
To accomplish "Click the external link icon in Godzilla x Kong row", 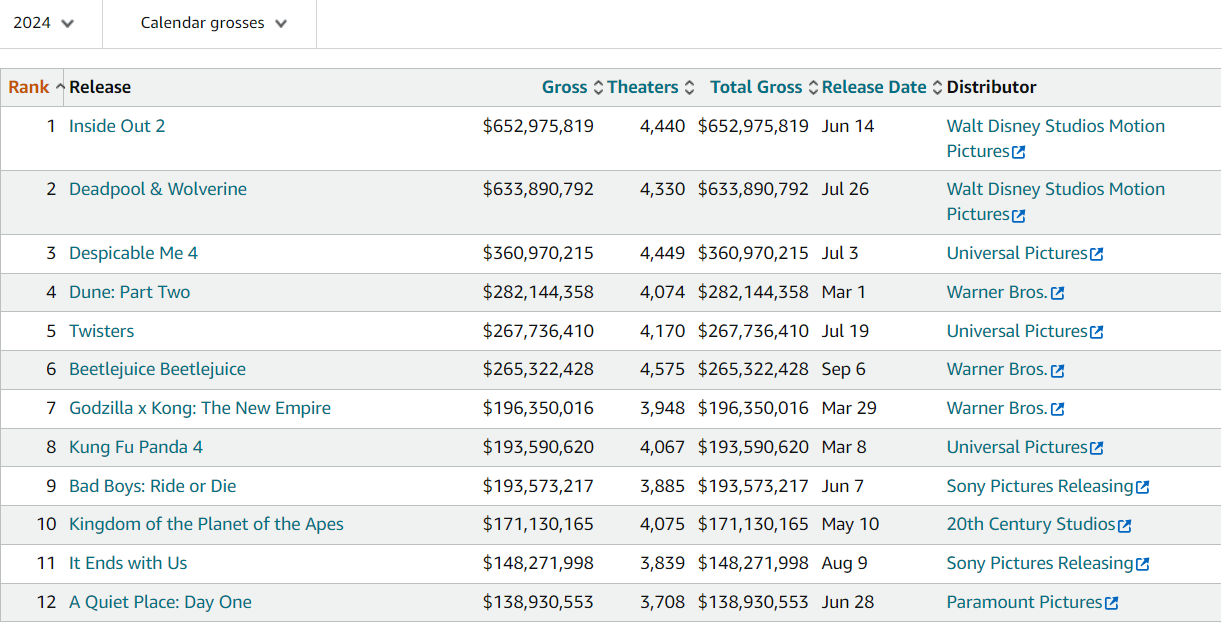I will [x=1058, y=409].
